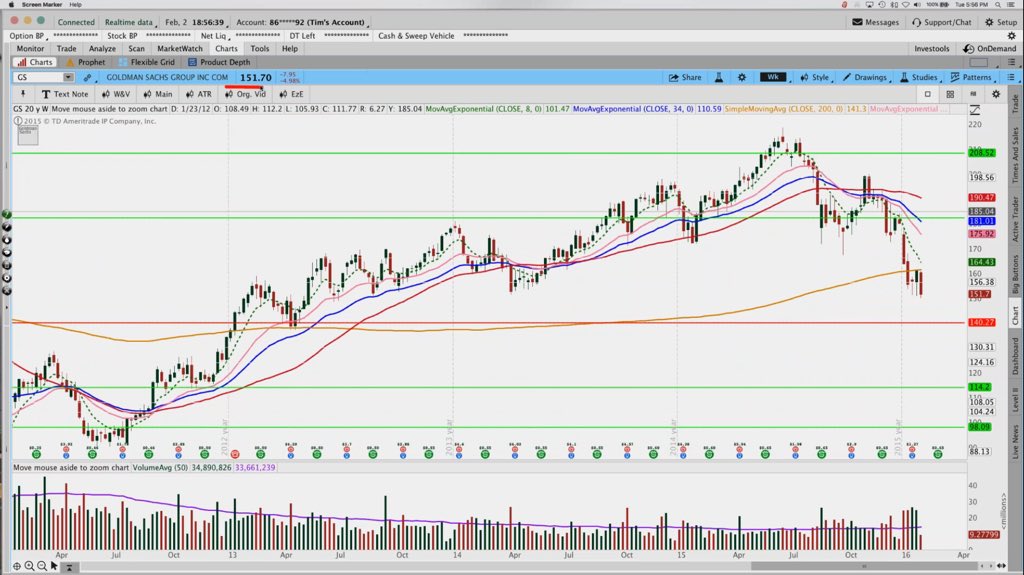1024x575 pixels.
Task: Open the Setup gear menu
Action: point(1000,22)
